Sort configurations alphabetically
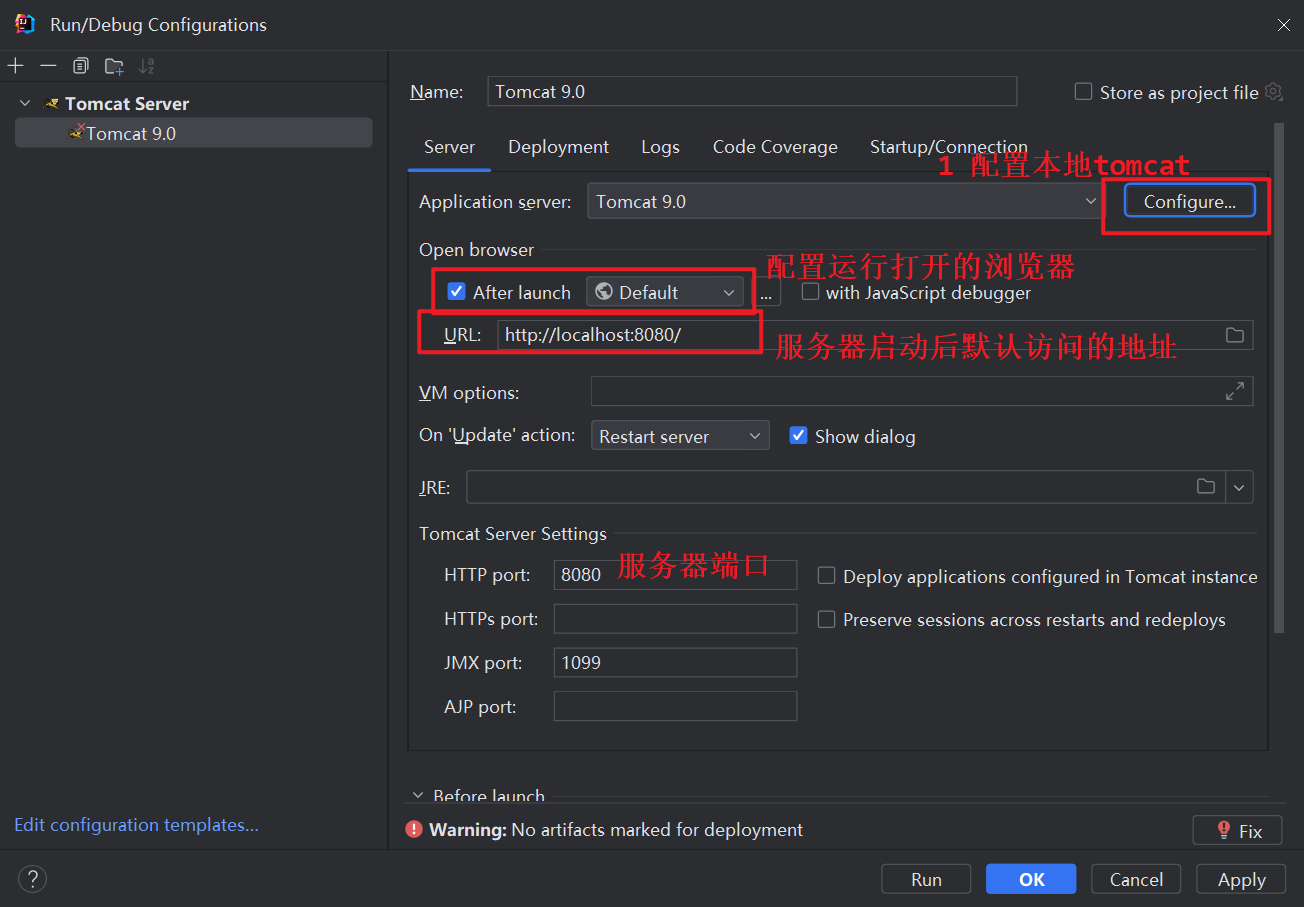 click(147, 66)
